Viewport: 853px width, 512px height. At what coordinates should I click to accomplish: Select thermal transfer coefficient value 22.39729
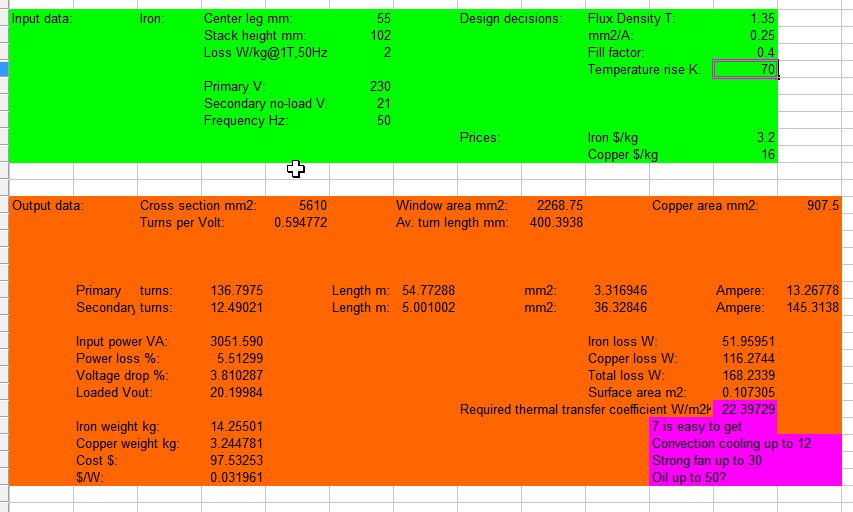[748, 409]
